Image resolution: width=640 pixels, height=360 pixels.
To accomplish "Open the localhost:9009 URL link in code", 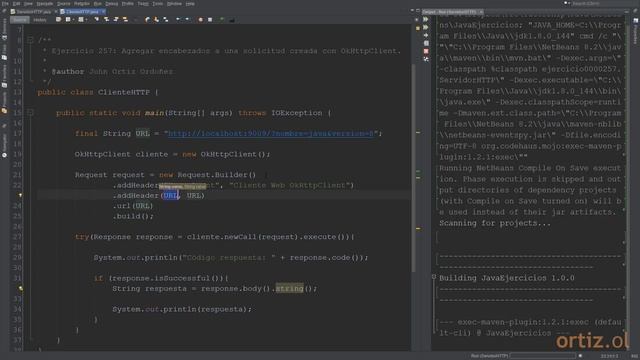I will coord(271,133).
